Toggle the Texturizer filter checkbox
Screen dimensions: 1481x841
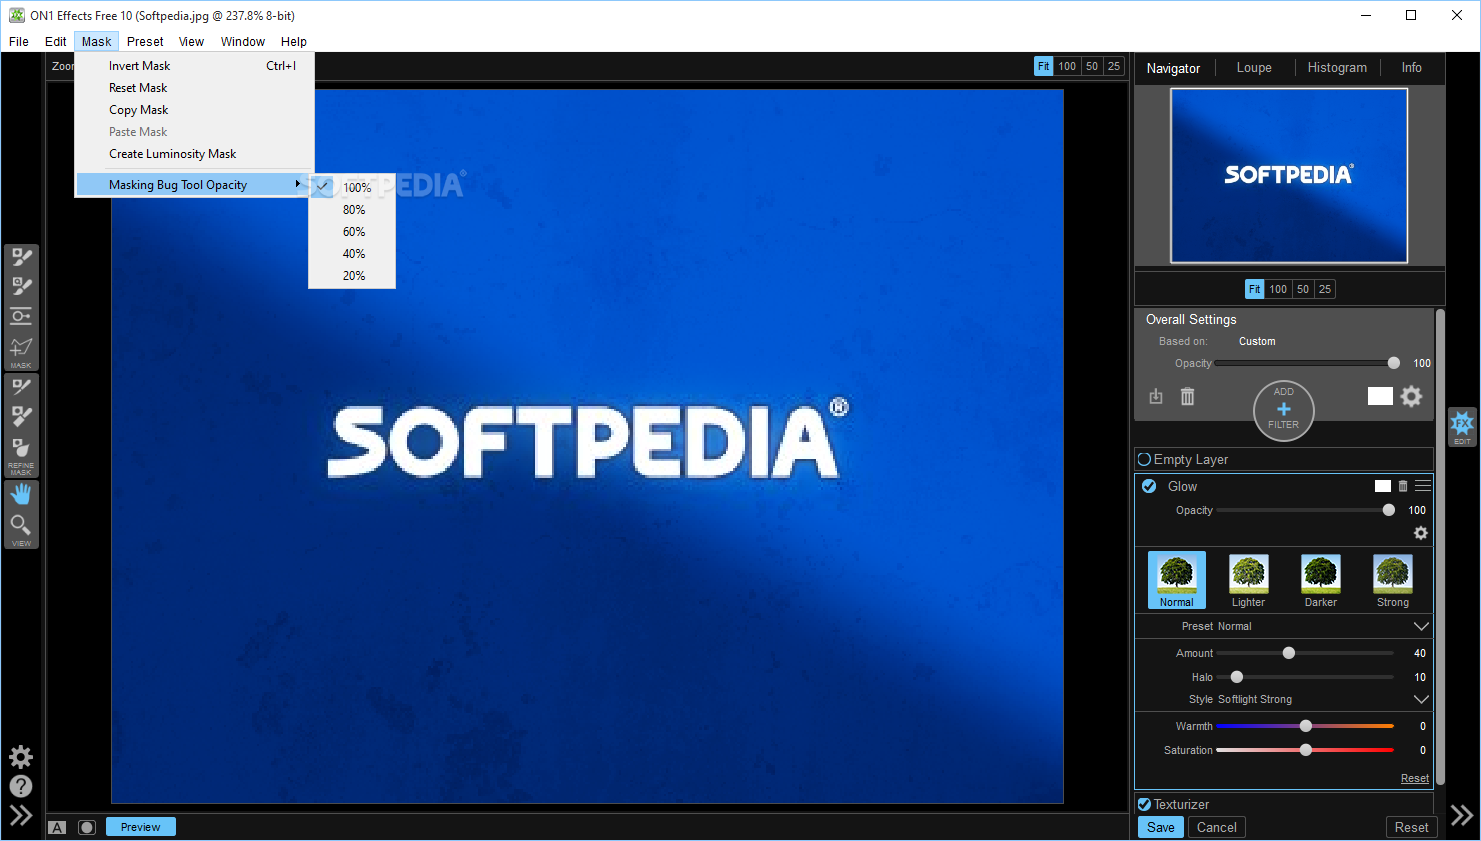[x=1144, y=804]
